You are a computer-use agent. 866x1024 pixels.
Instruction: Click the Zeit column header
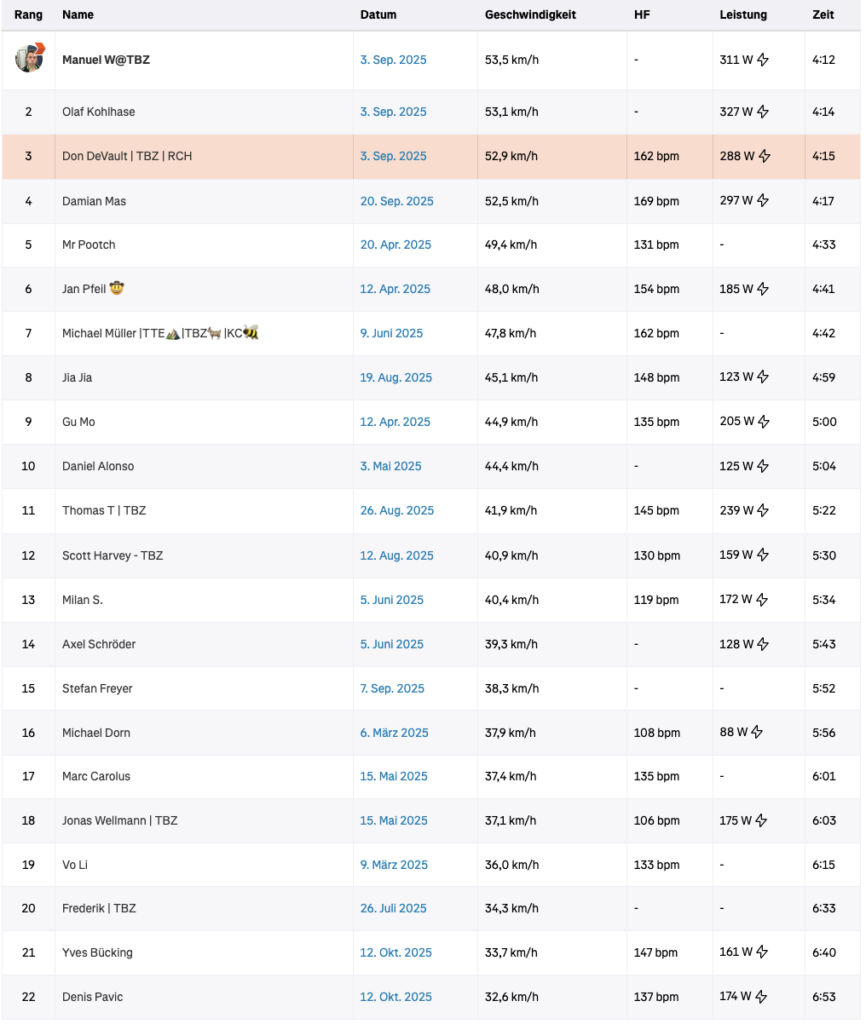[x=823, y=15]
